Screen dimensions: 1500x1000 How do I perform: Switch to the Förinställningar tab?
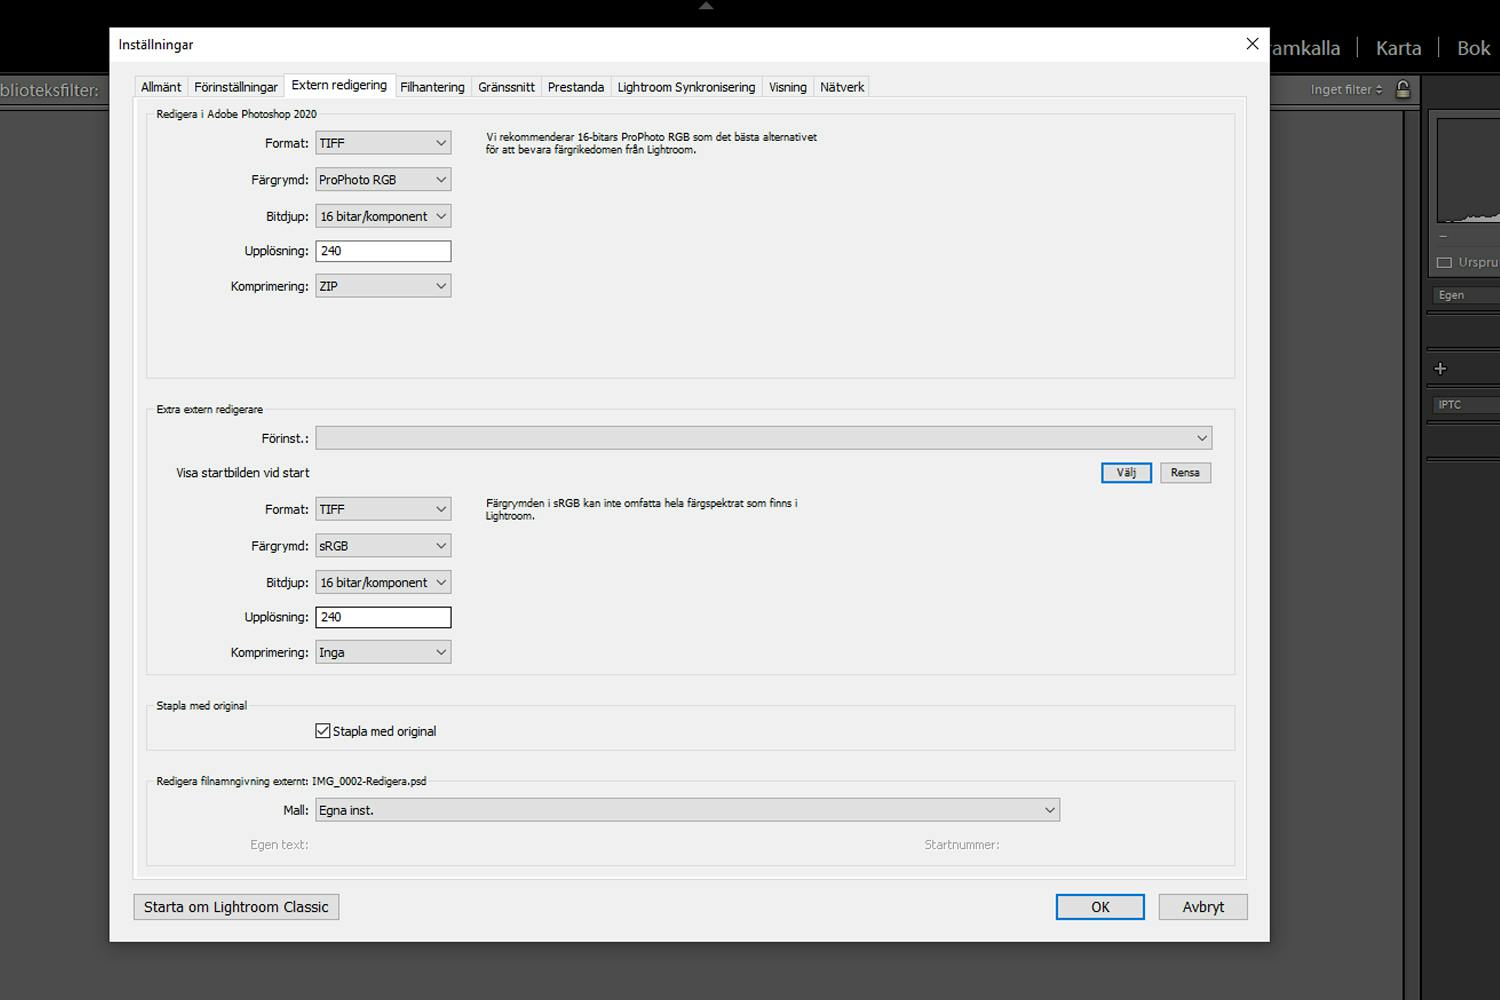(236, 87)
